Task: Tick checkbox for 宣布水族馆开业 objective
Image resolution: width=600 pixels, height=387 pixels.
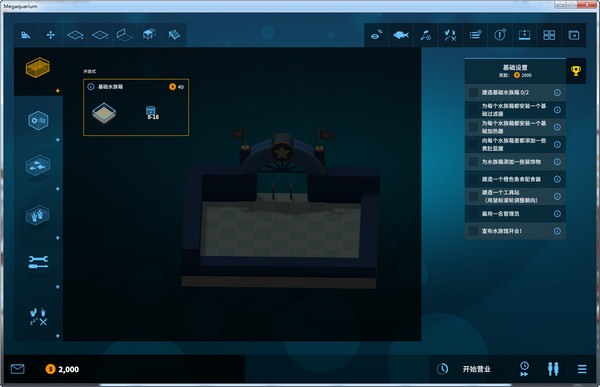Action: tap(473, 231)
